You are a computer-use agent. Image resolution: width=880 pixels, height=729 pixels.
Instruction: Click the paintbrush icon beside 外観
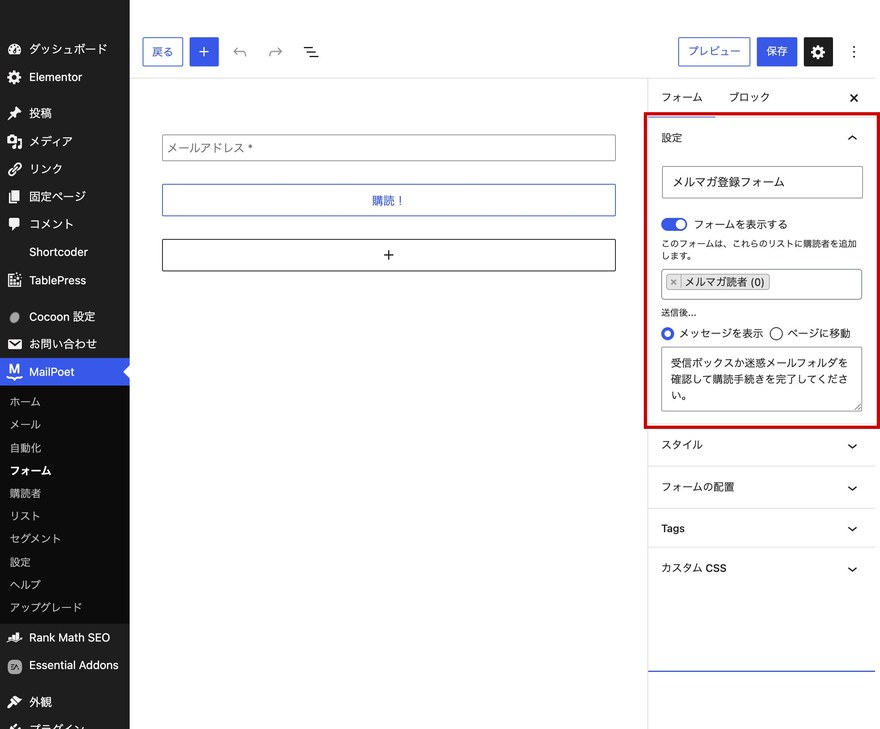(15, 702)
